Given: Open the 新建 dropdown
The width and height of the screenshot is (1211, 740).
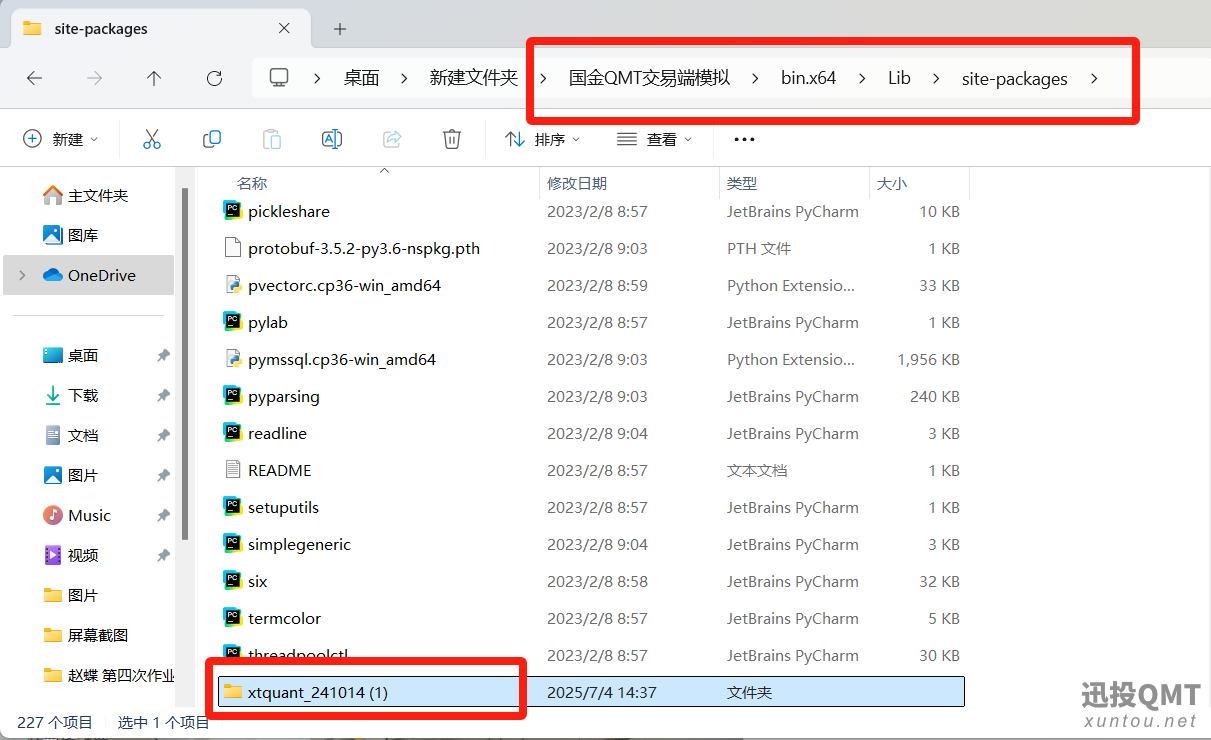Looking at the screenshot, I should 61,139.
